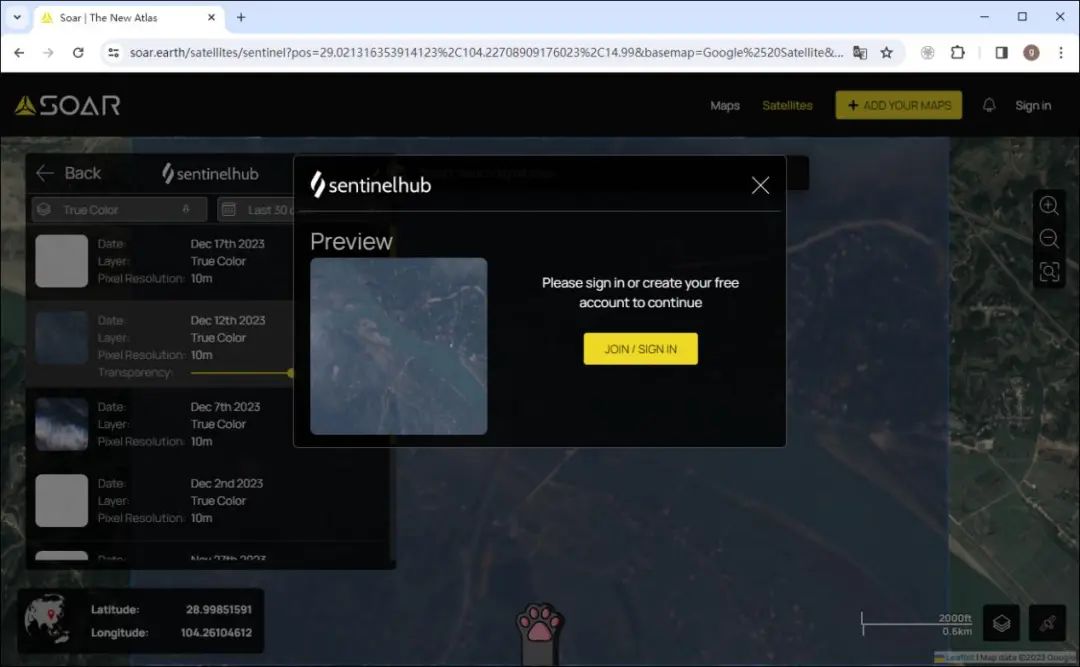Click ADD YOUR MAPS button
The image size is (1080, 667).
[x=899, y=105]
